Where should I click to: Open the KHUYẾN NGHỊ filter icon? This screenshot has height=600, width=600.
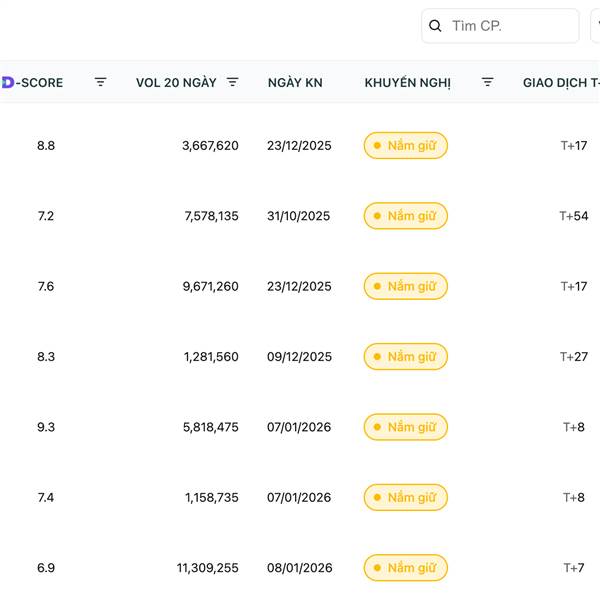click(x=487, y=82)
